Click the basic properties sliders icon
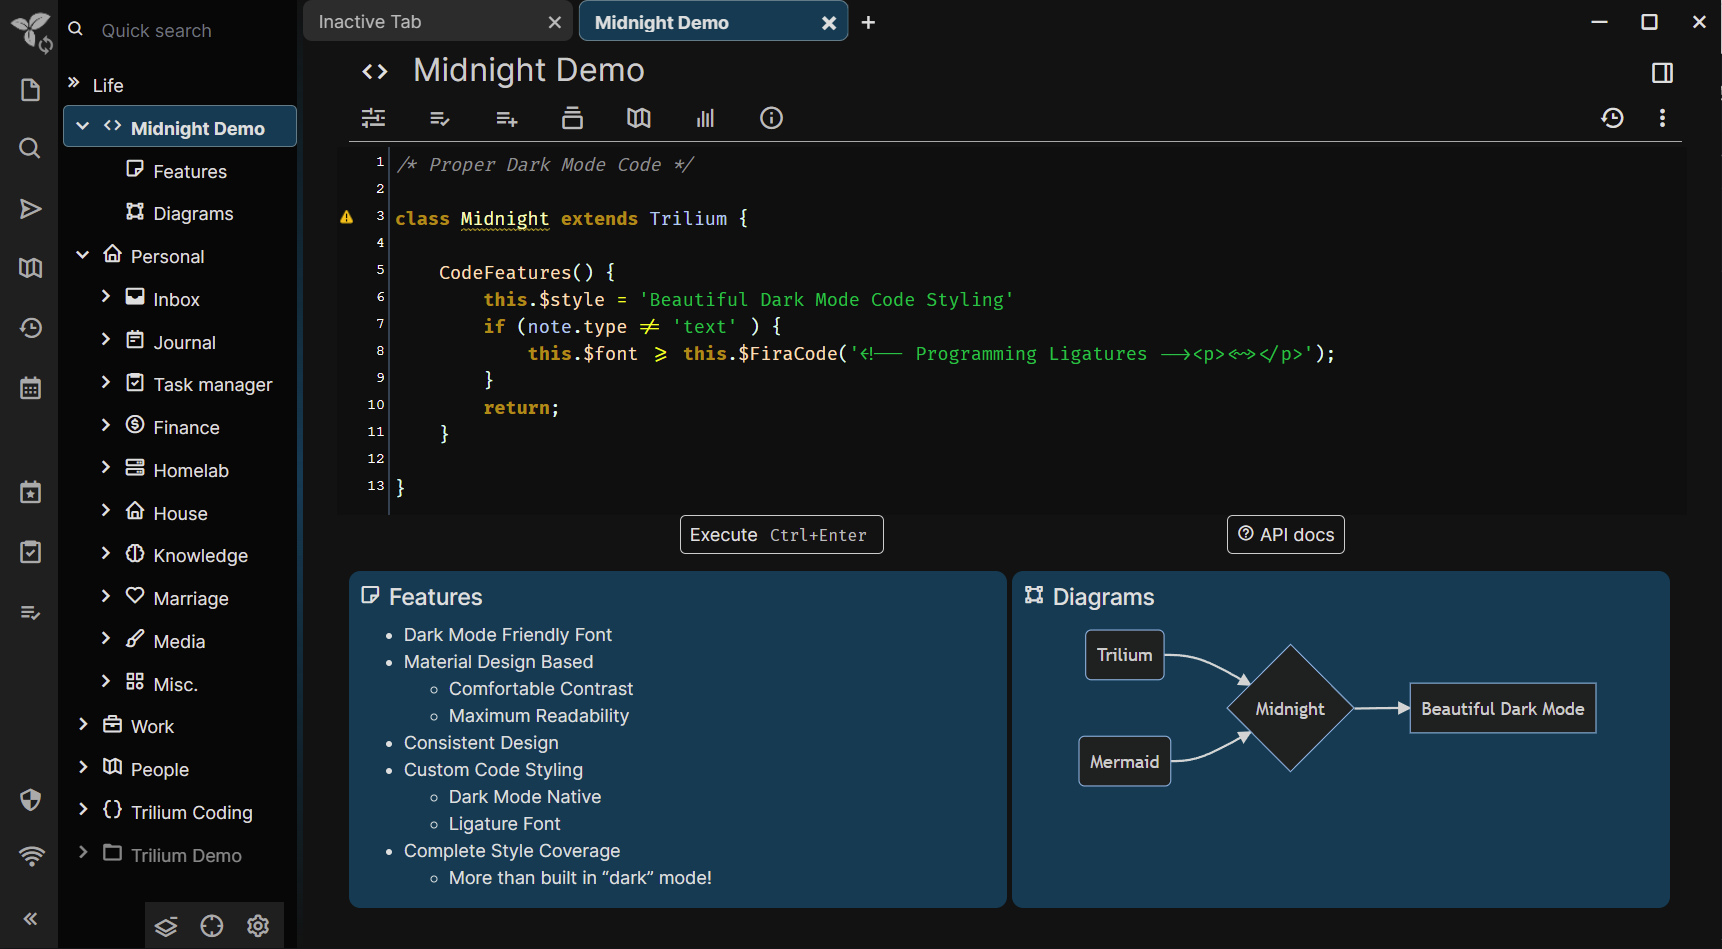 [373, 118]
